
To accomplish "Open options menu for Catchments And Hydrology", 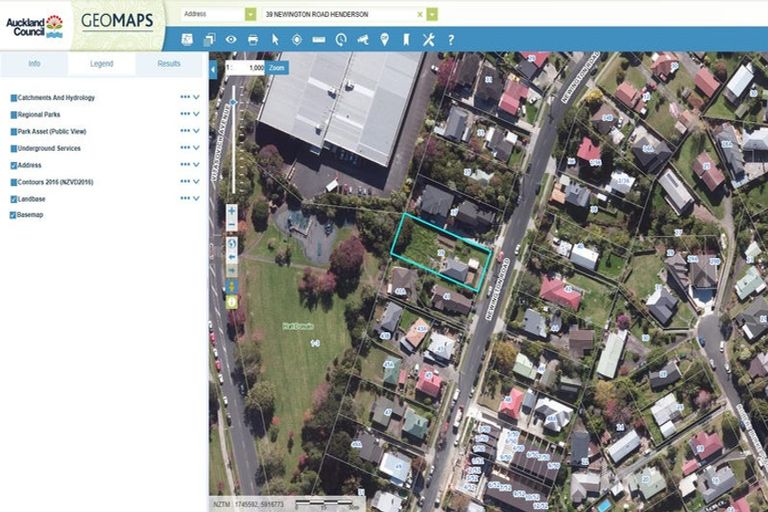I will [185, 97].
